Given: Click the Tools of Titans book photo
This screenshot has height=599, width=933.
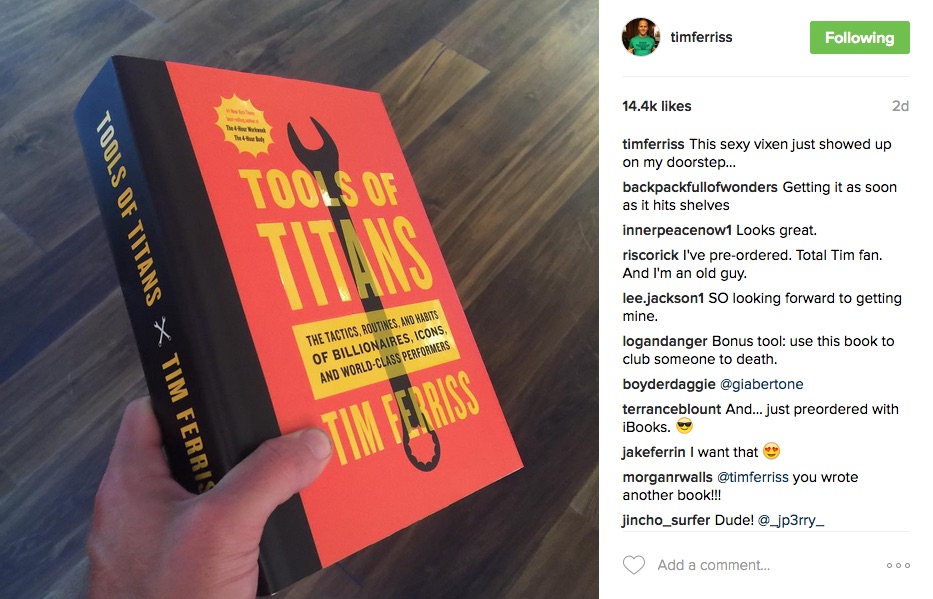Looking at the screenshot, I should [x=299, y=299].
